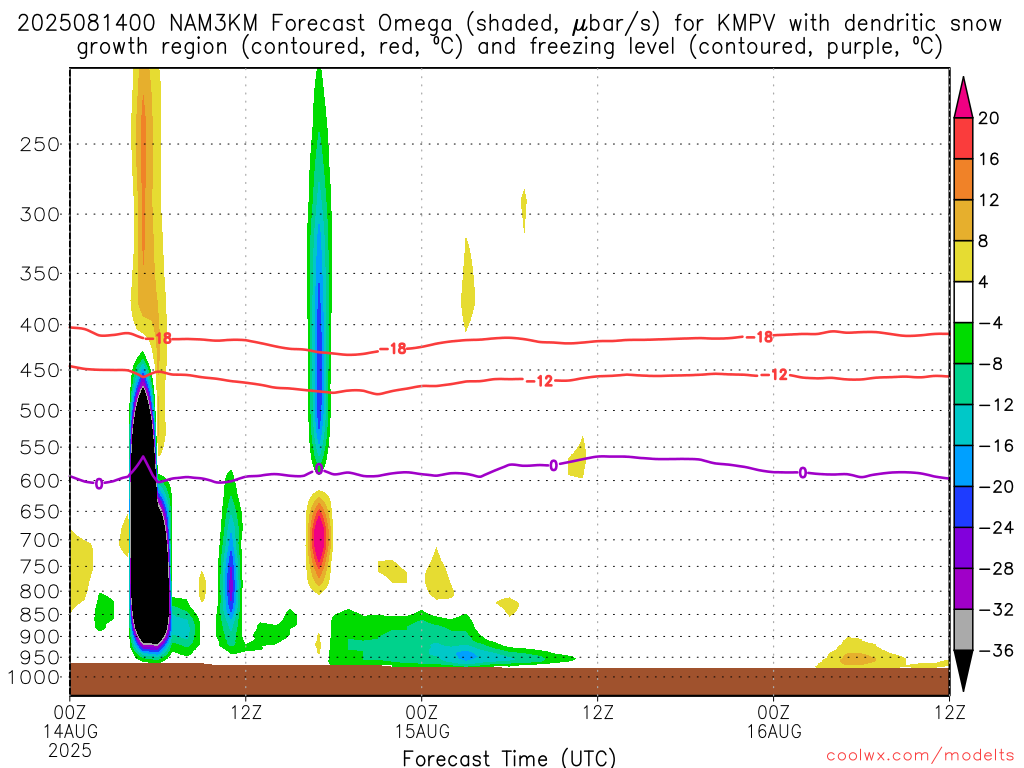Pick the gold 8 to 12 legend swatch

(x=963, y=221)
